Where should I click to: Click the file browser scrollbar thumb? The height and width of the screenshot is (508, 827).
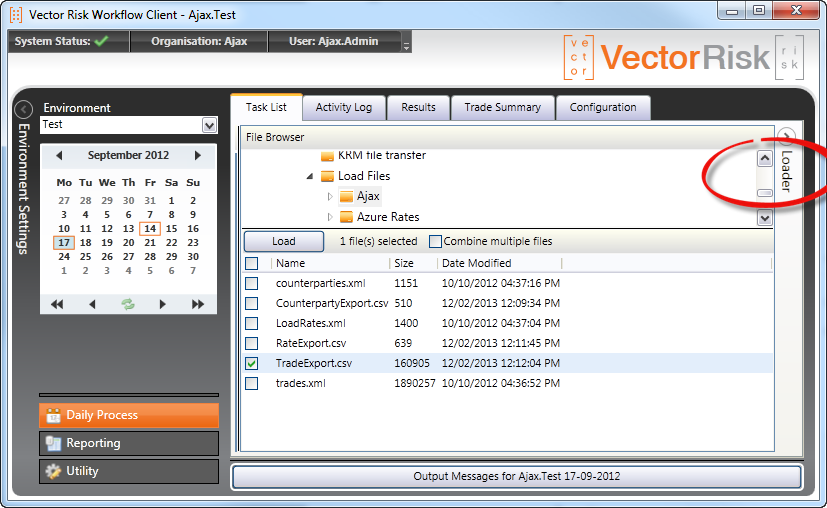765,193
